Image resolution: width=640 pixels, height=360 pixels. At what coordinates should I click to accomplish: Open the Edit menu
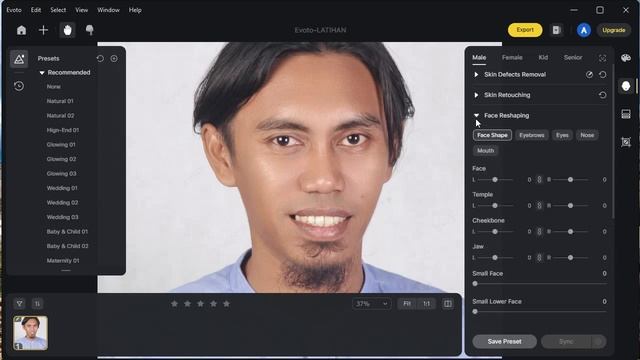(36, 10)
